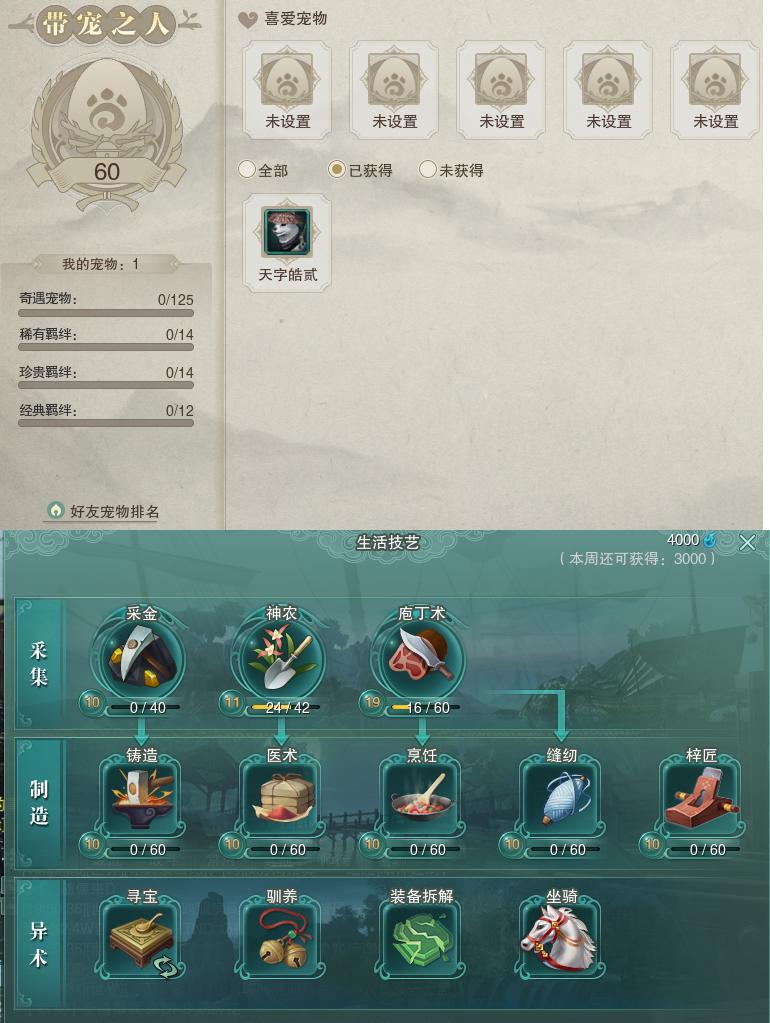Click the 奇遇宠物 progress bar
The height and width of the screenshot is (1023, 770).
click(x=106, y=313)
